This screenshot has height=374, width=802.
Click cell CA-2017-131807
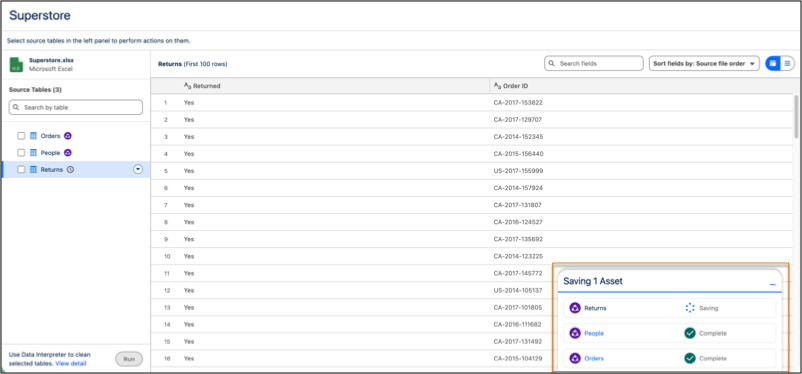[x=518, y=205]
